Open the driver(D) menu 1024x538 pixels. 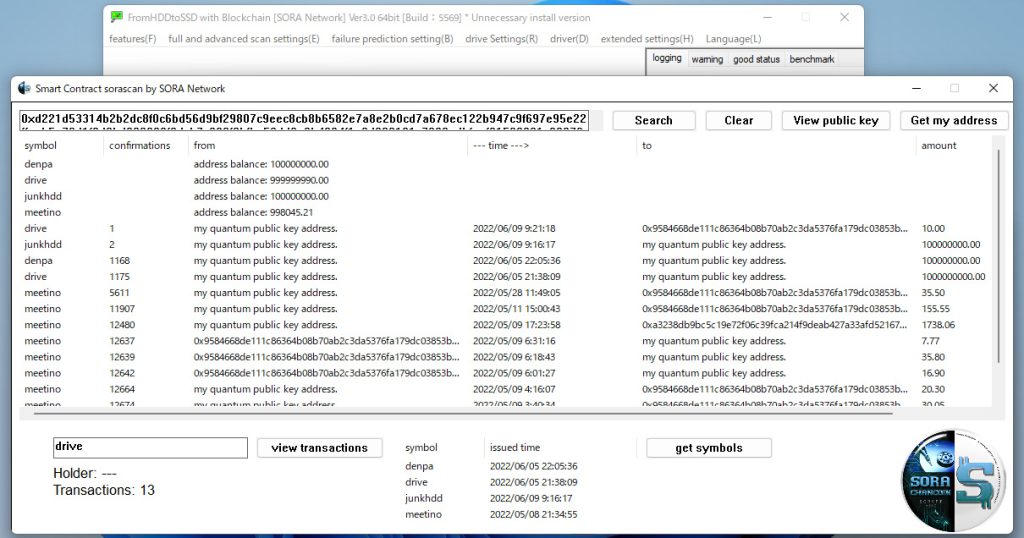pos(569,39)
